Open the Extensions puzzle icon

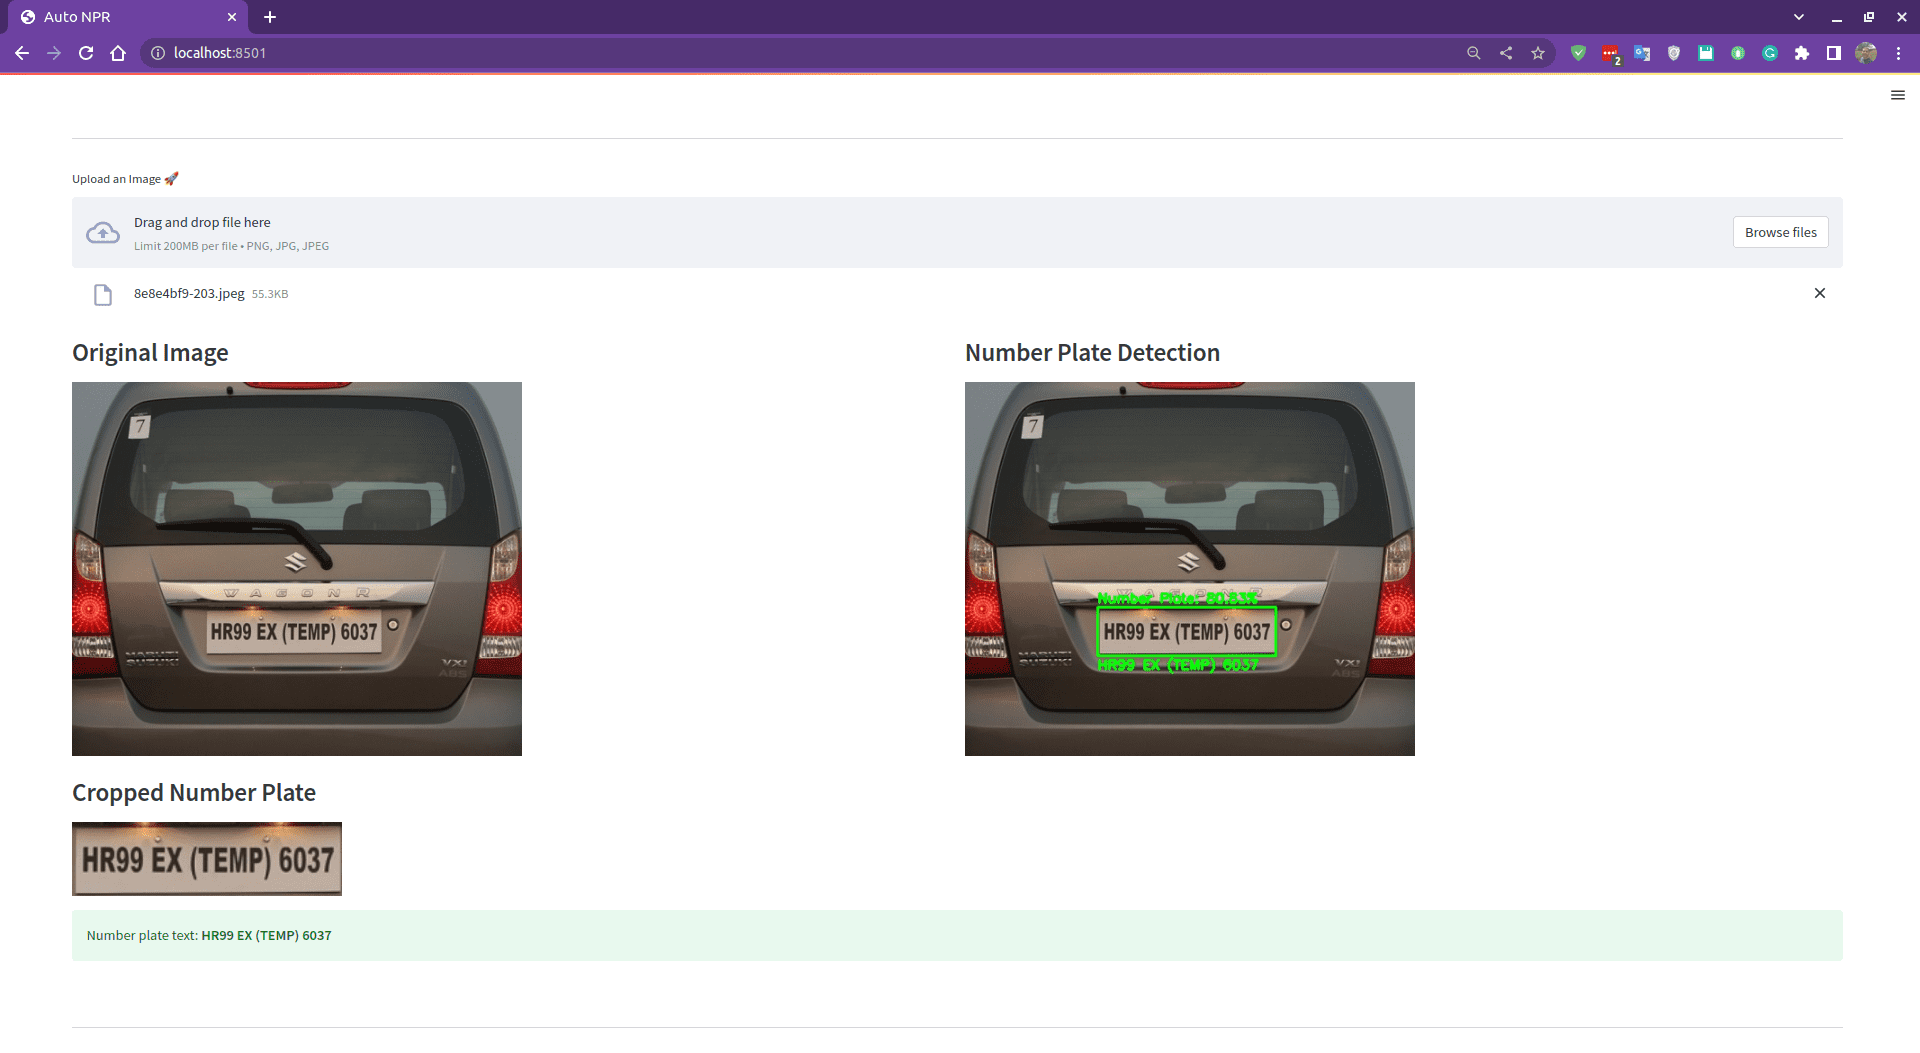pyautogui.click(x=1801, y=53)
